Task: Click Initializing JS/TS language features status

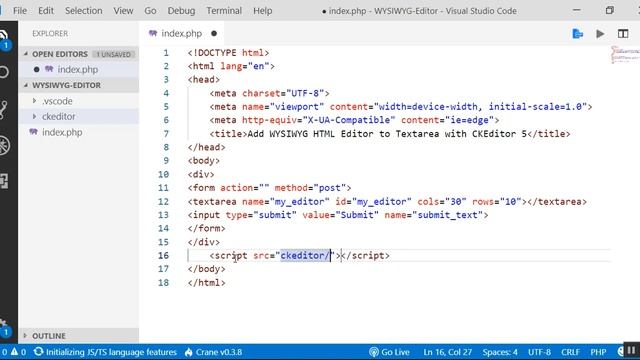Action: (x=105, y=352)
